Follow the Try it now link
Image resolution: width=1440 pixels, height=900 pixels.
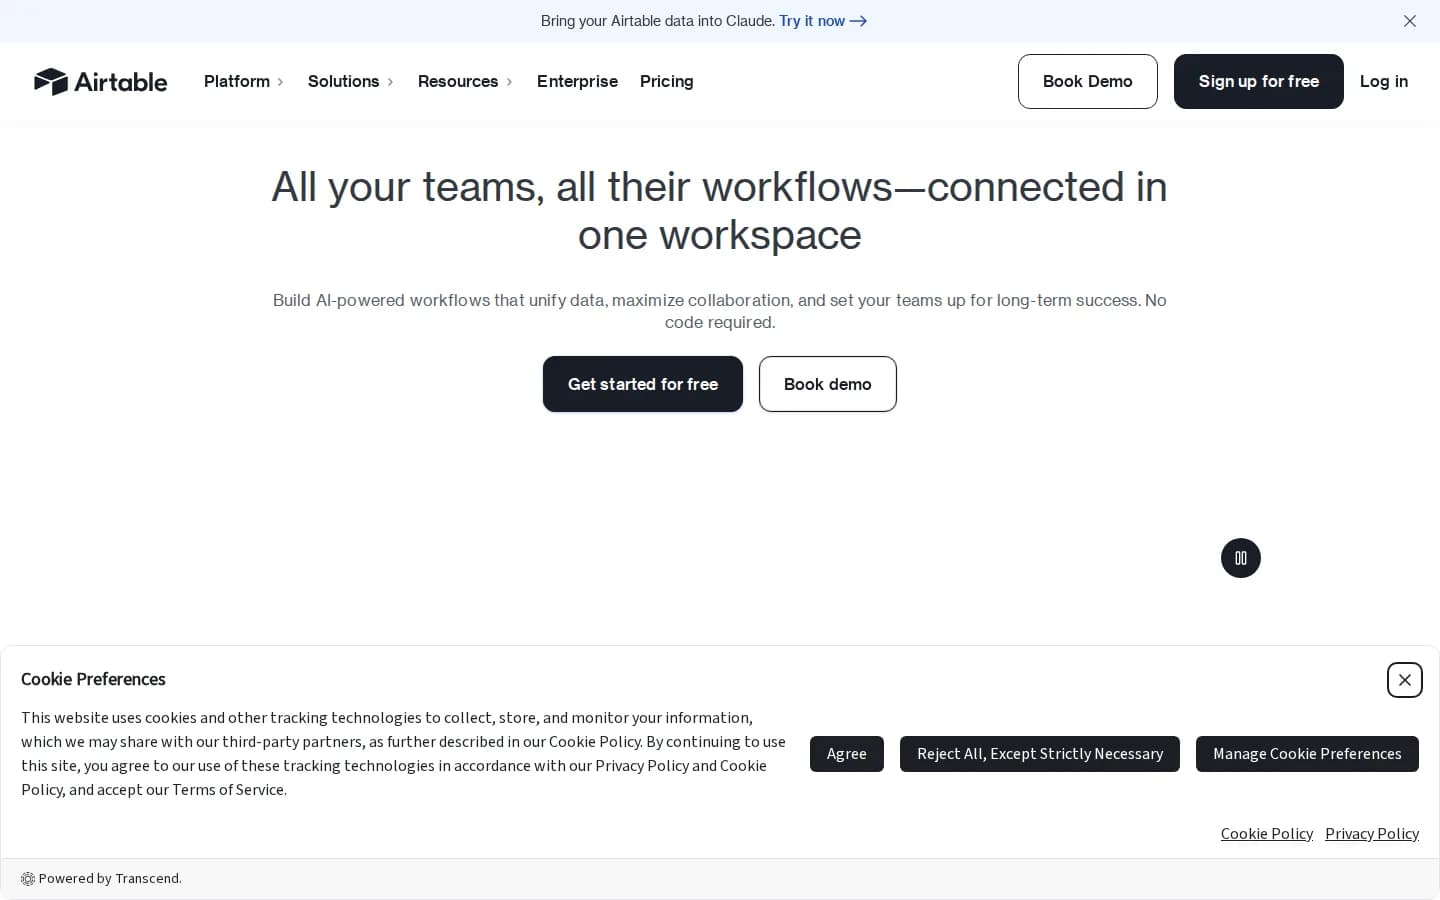point(823,21)
